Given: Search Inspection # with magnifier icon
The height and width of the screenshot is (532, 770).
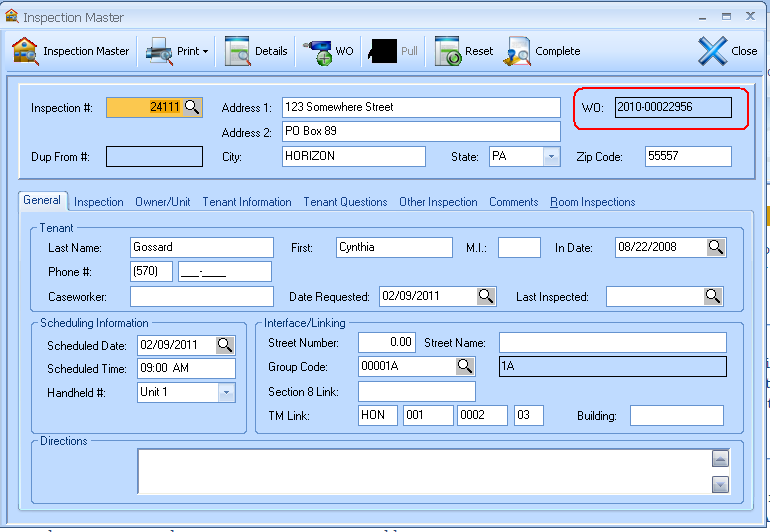Looking at the screenshot, I should tap(192, 107).
